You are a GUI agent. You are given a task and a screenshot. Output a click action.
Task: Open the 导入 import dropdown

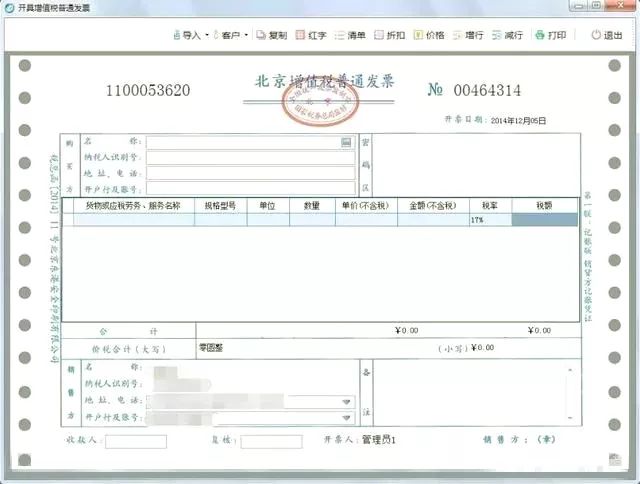(207, 36)
